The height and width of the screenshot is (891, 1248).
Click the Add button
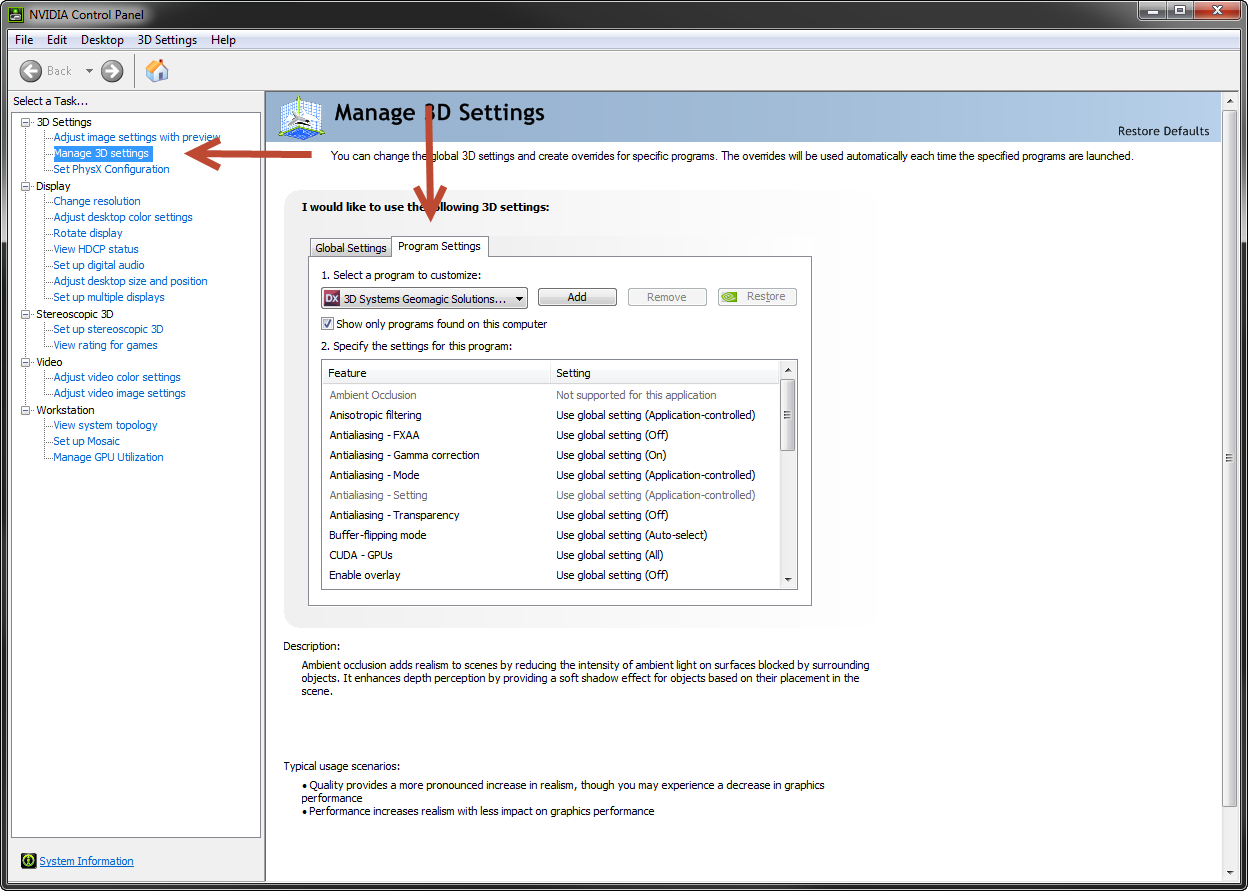[x=577, y=297]
